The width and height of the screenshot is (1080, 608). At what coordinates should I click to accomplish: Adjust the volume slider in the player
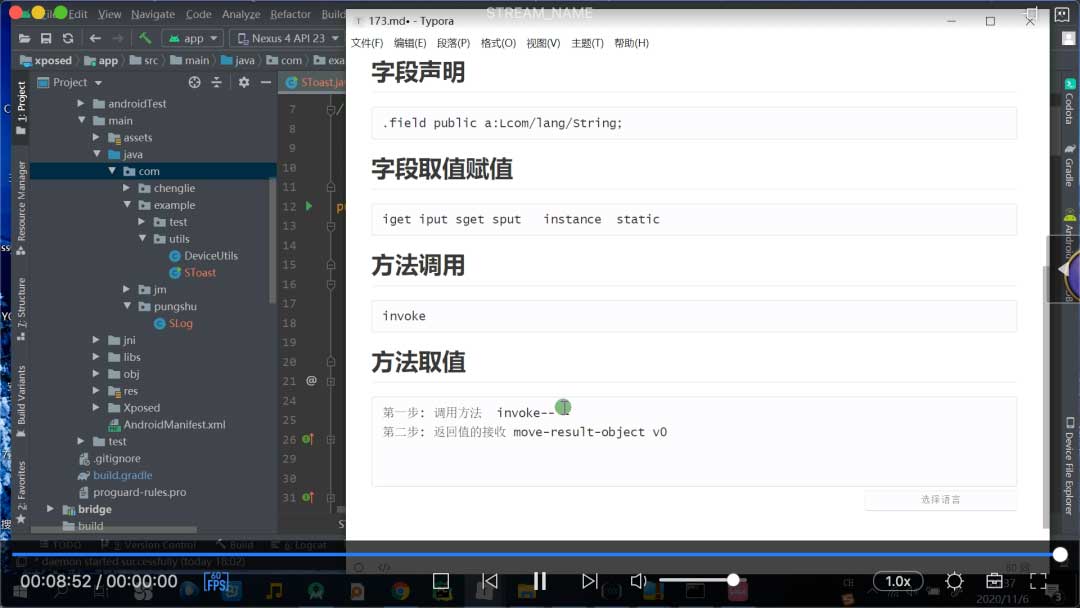[700, 579]
